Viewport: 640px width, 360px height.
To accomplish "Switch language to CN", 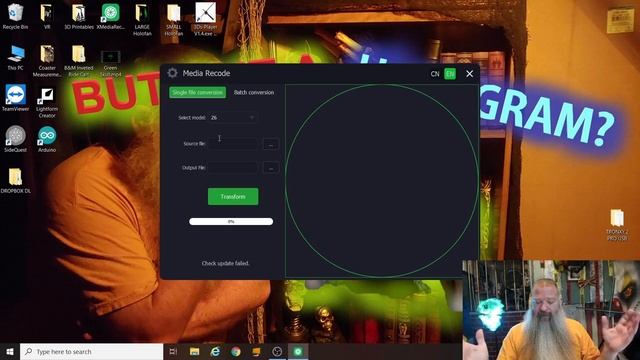I will (x=435, y=74).
